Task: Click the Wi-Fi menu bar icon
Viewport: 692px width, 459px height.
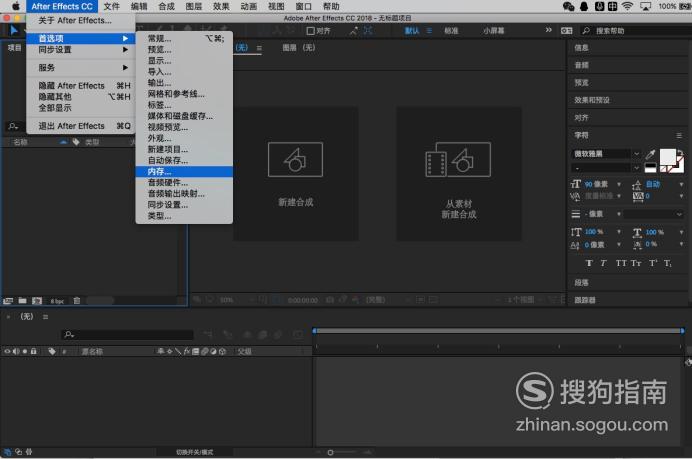Action: (627, 6)
